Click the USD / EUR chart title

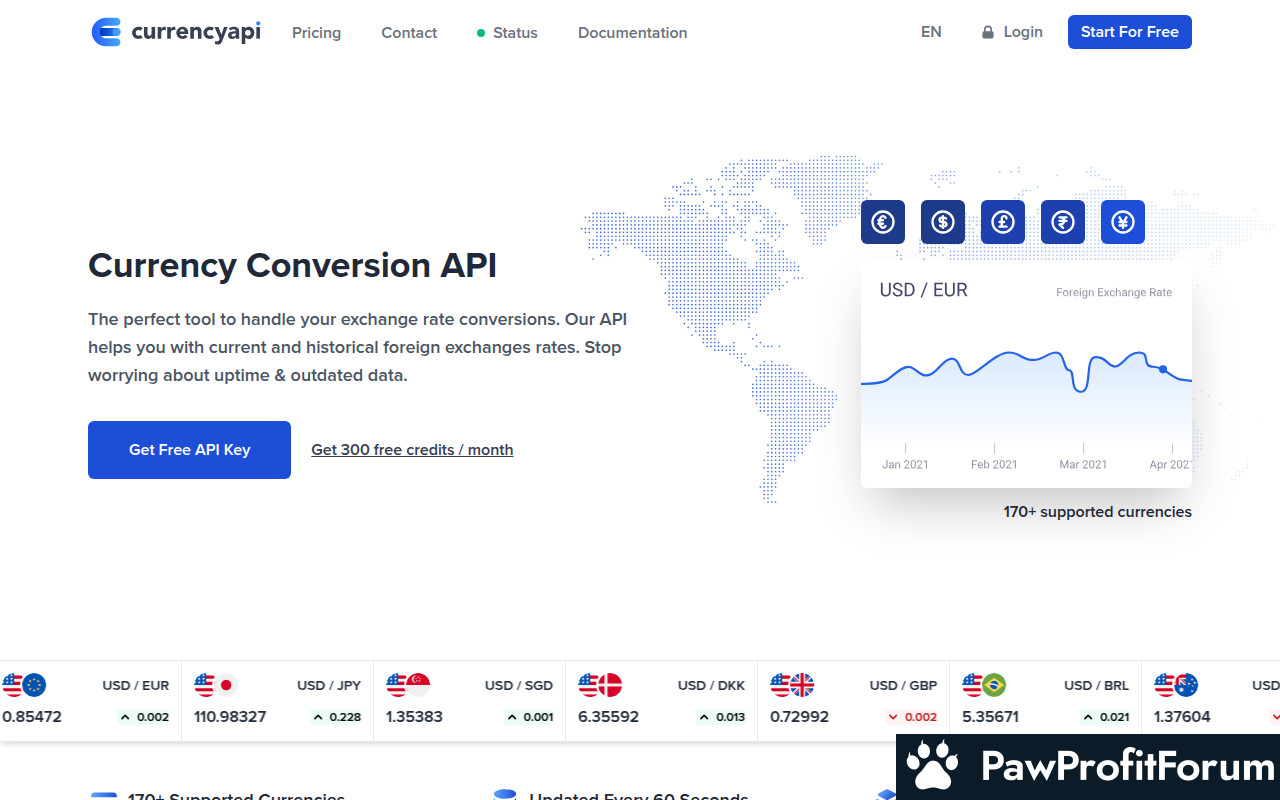click(923, 290)
